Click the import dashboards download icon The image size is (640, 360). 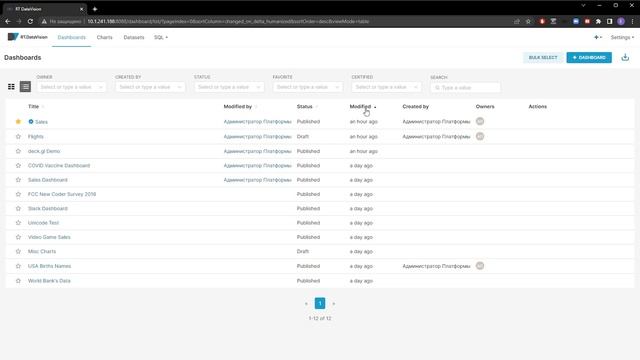625,58
